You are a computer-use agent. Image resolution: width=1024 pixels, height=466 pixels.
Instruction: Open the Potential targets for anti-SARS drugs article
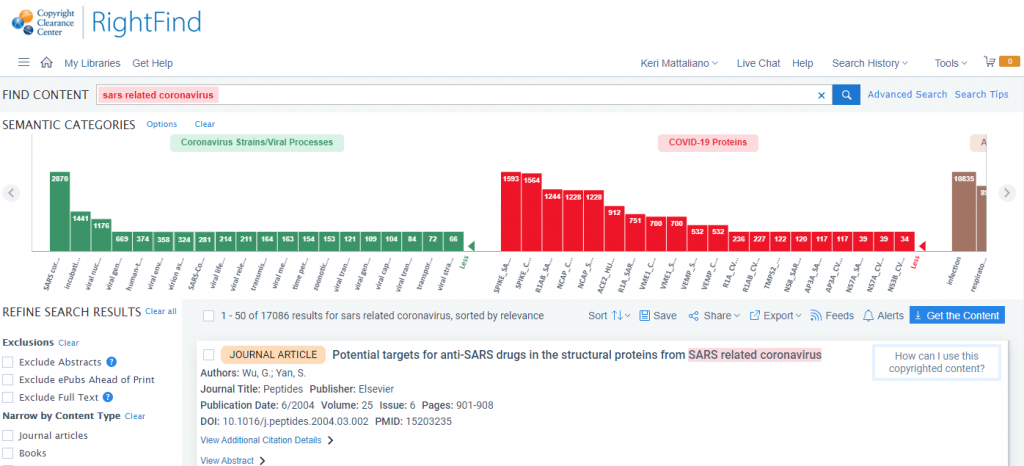pyautogui.click(x=577, y=355)
